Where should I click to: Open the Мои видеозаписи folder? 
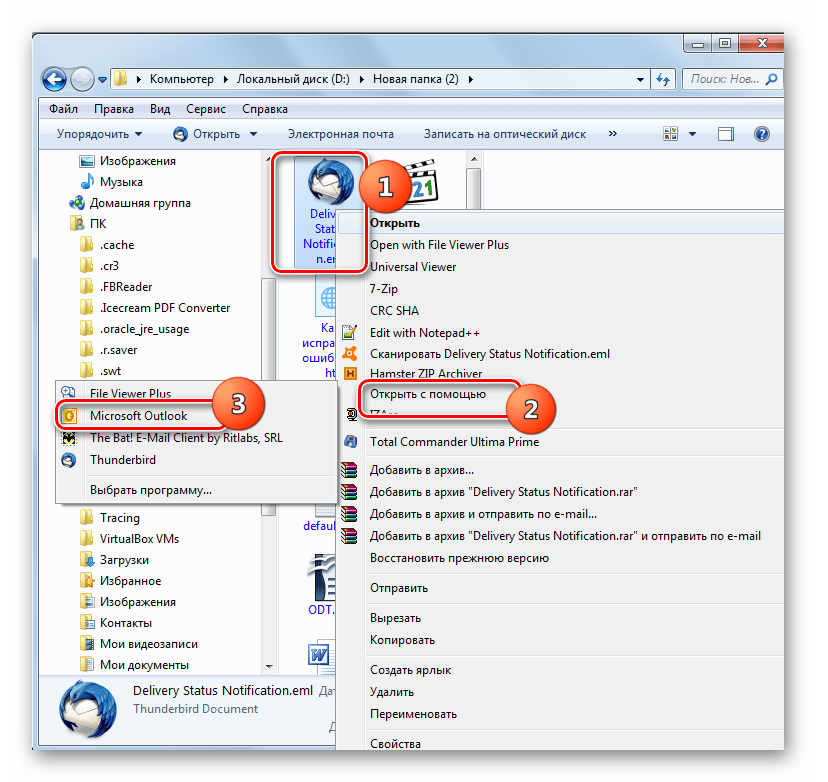(139, 644)
